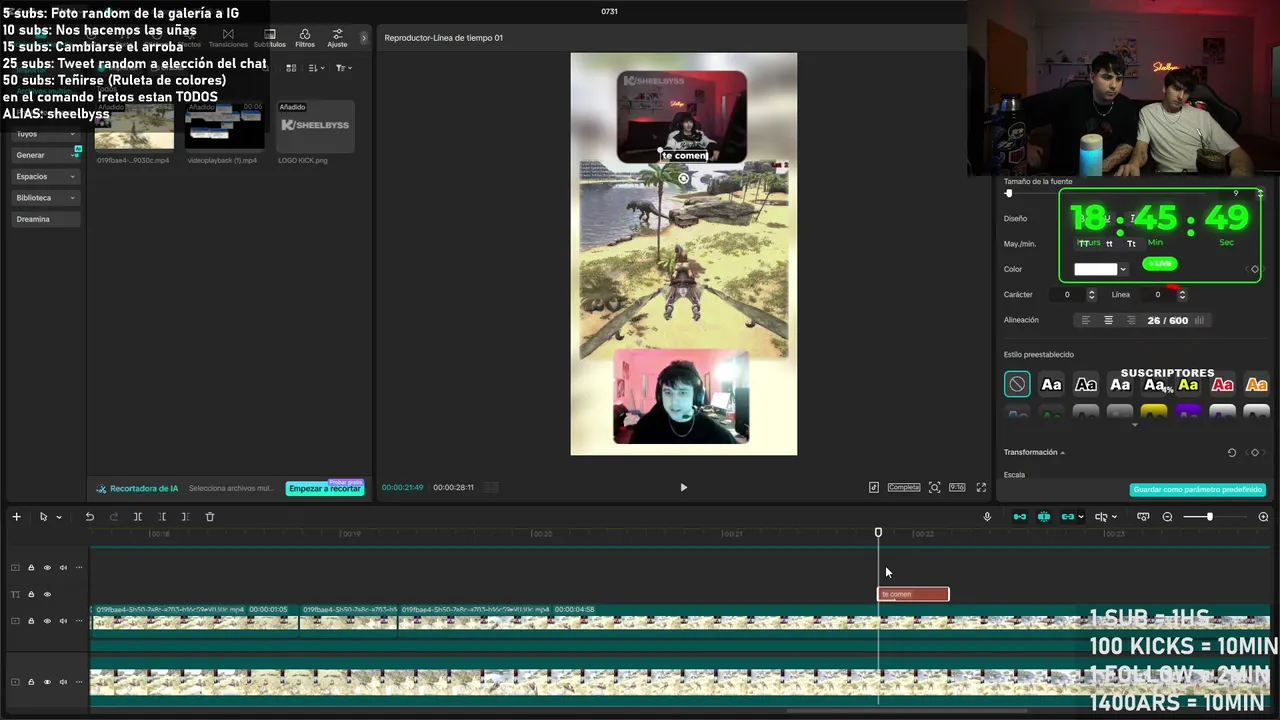The width and height of the screenshot is (1280, 720).
Task: Mute the bottom main video track
Action: (x=63, y=682)
